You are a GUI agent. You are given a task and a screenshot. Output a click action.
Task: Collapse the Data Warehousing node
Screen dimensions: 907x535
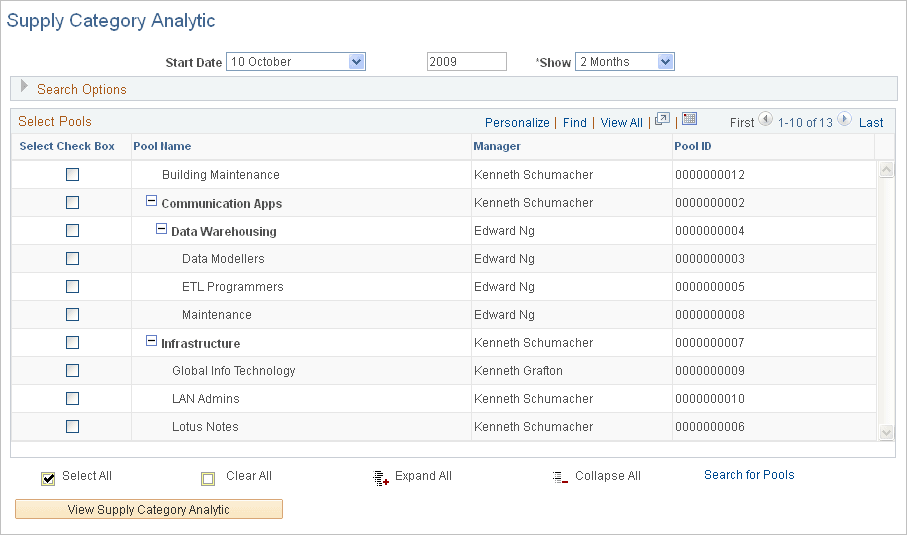(x=161, y=229)
